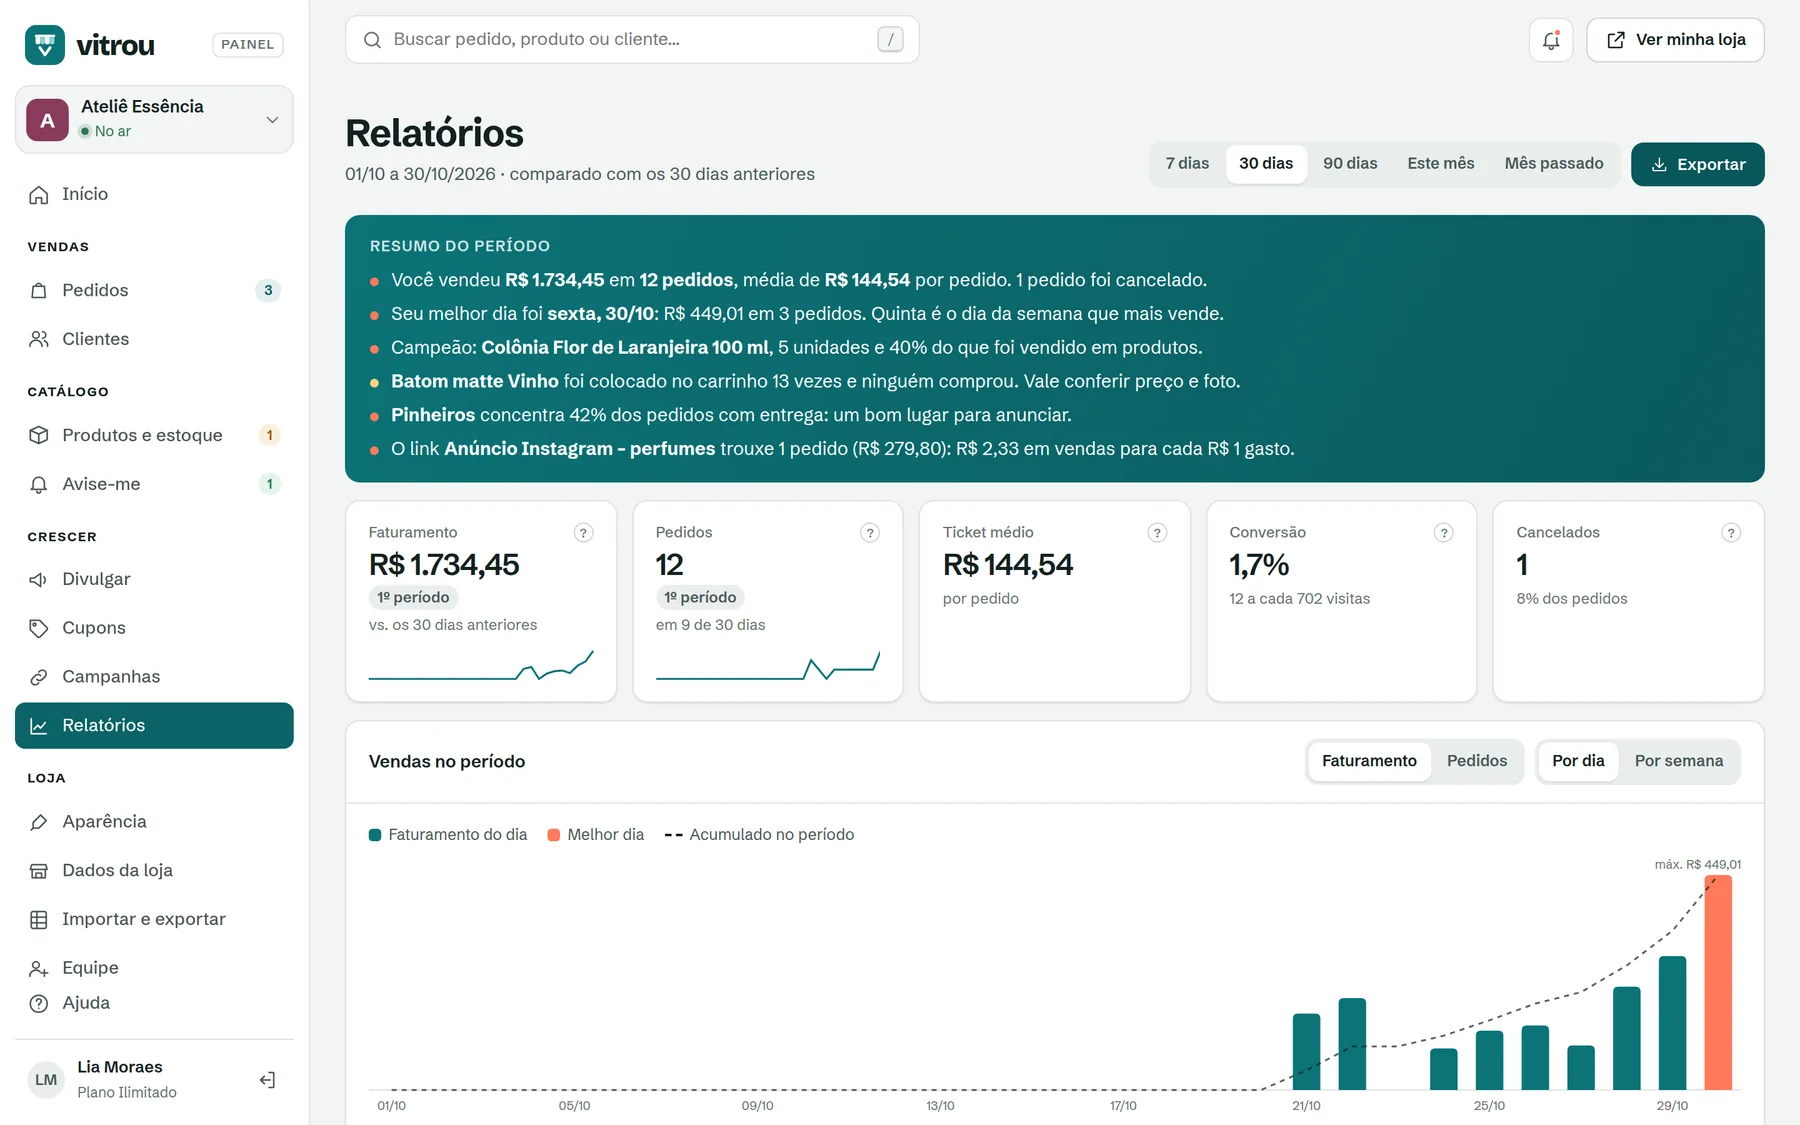
Task: Click the Faturamento do dia legend swatch
Action: tap(375, 835)
